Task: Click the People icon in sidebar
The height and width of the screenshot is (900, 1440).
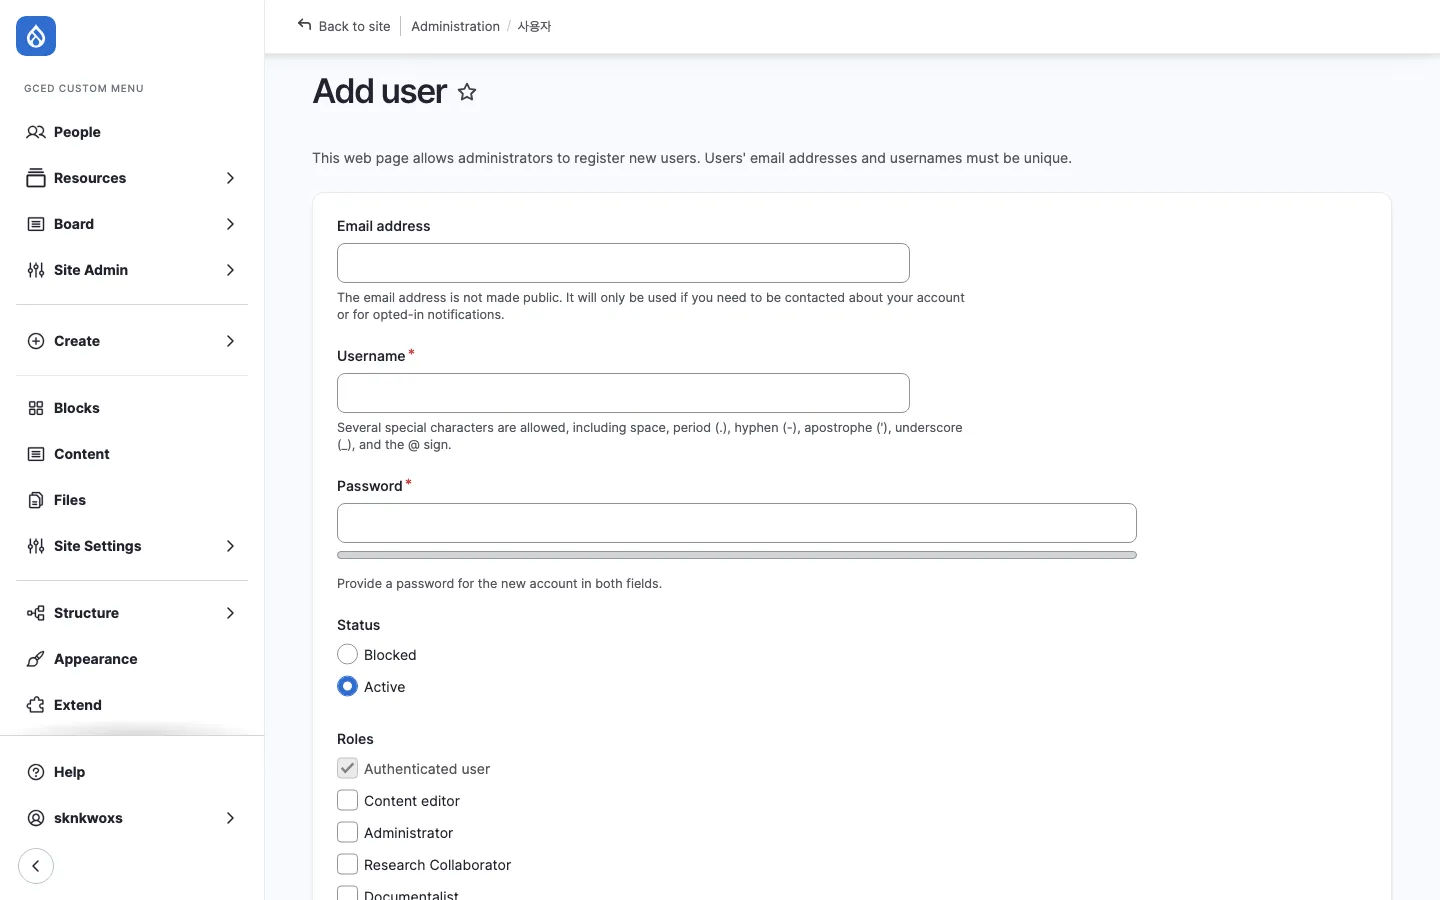Action: click(36, 132)
